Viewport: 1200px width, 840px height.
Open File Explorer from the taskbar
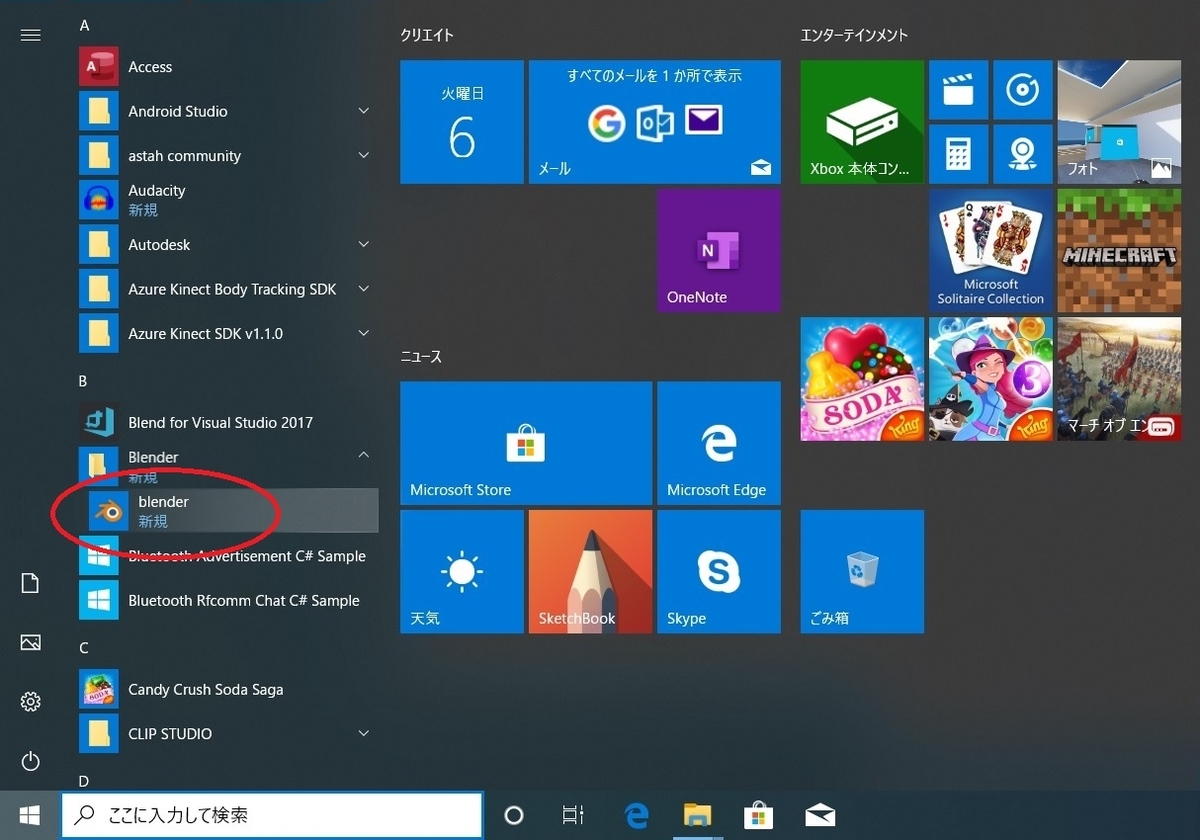tap(697, 815)
